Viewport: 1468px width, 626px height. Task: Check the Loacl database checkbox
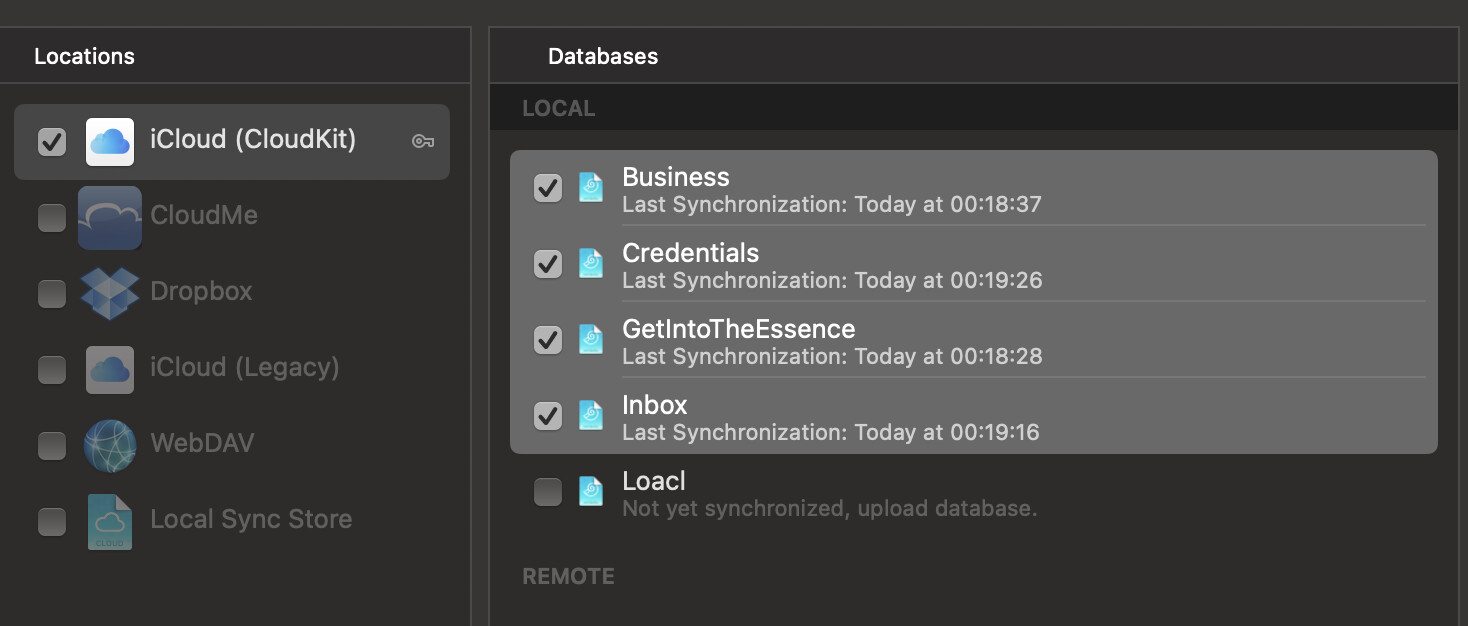[548, 492]
